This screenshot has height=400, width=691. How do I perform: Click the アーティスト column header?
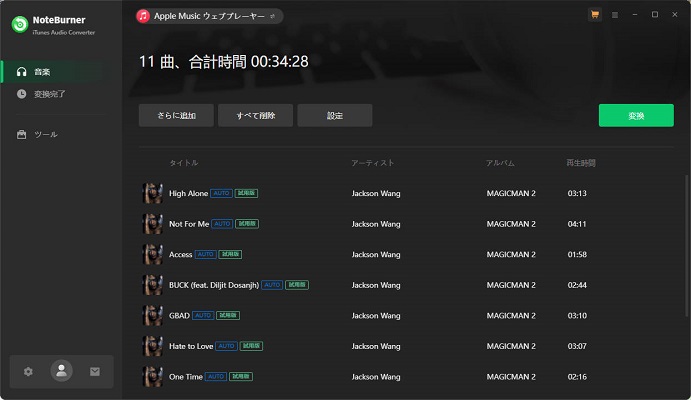tap(372, 163)
